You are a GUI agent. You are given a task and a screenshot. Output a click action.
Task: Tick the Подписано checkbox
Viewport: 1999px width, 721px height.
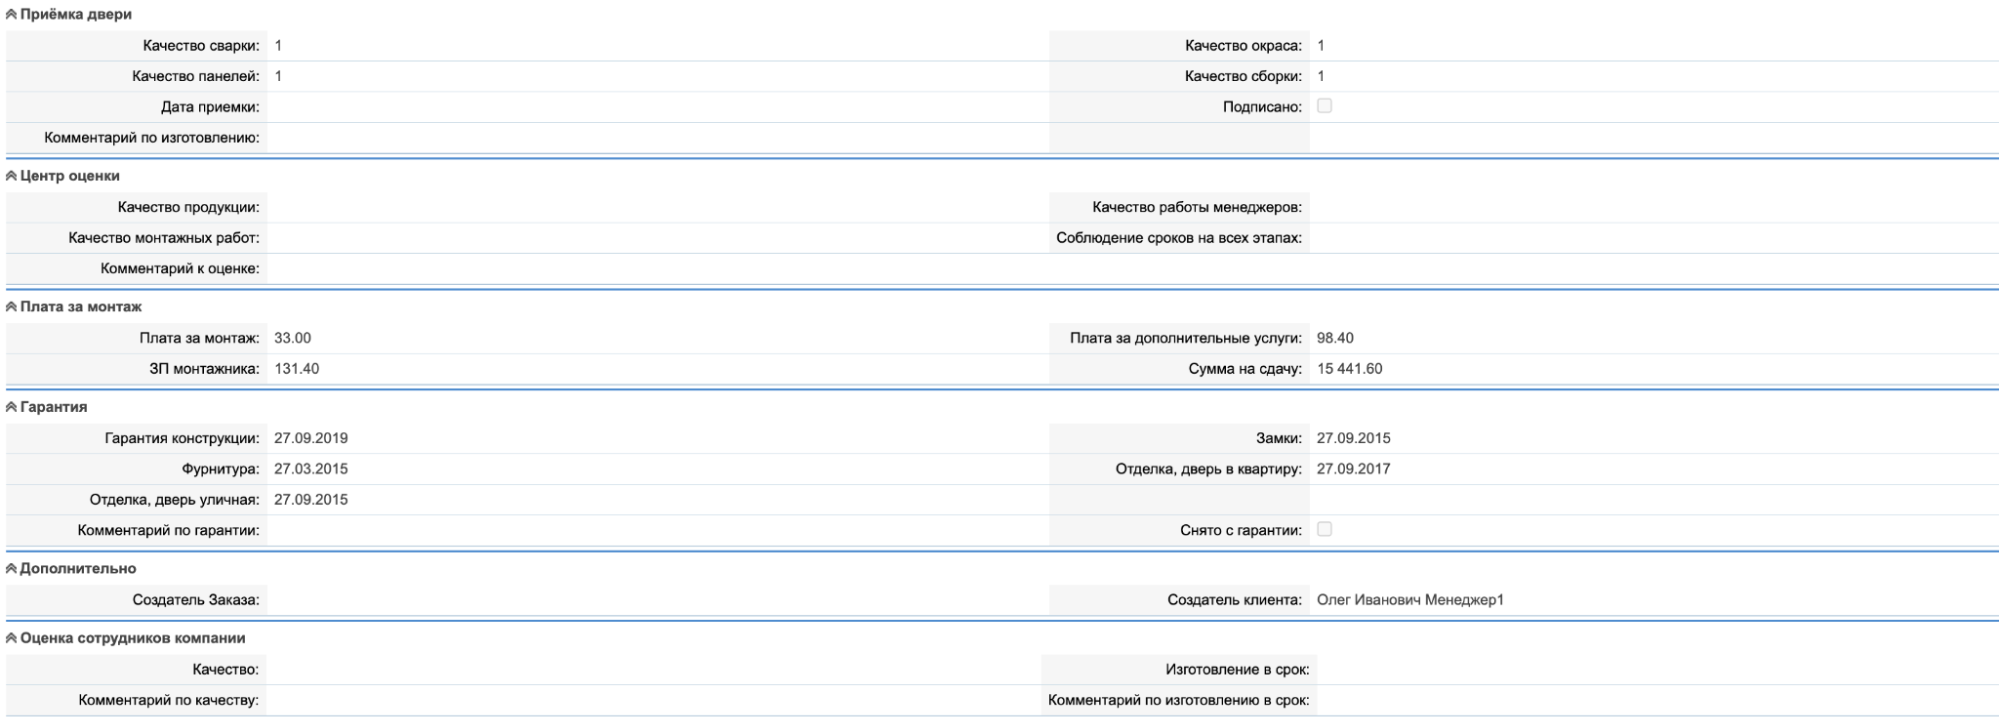click(1324, 106)
